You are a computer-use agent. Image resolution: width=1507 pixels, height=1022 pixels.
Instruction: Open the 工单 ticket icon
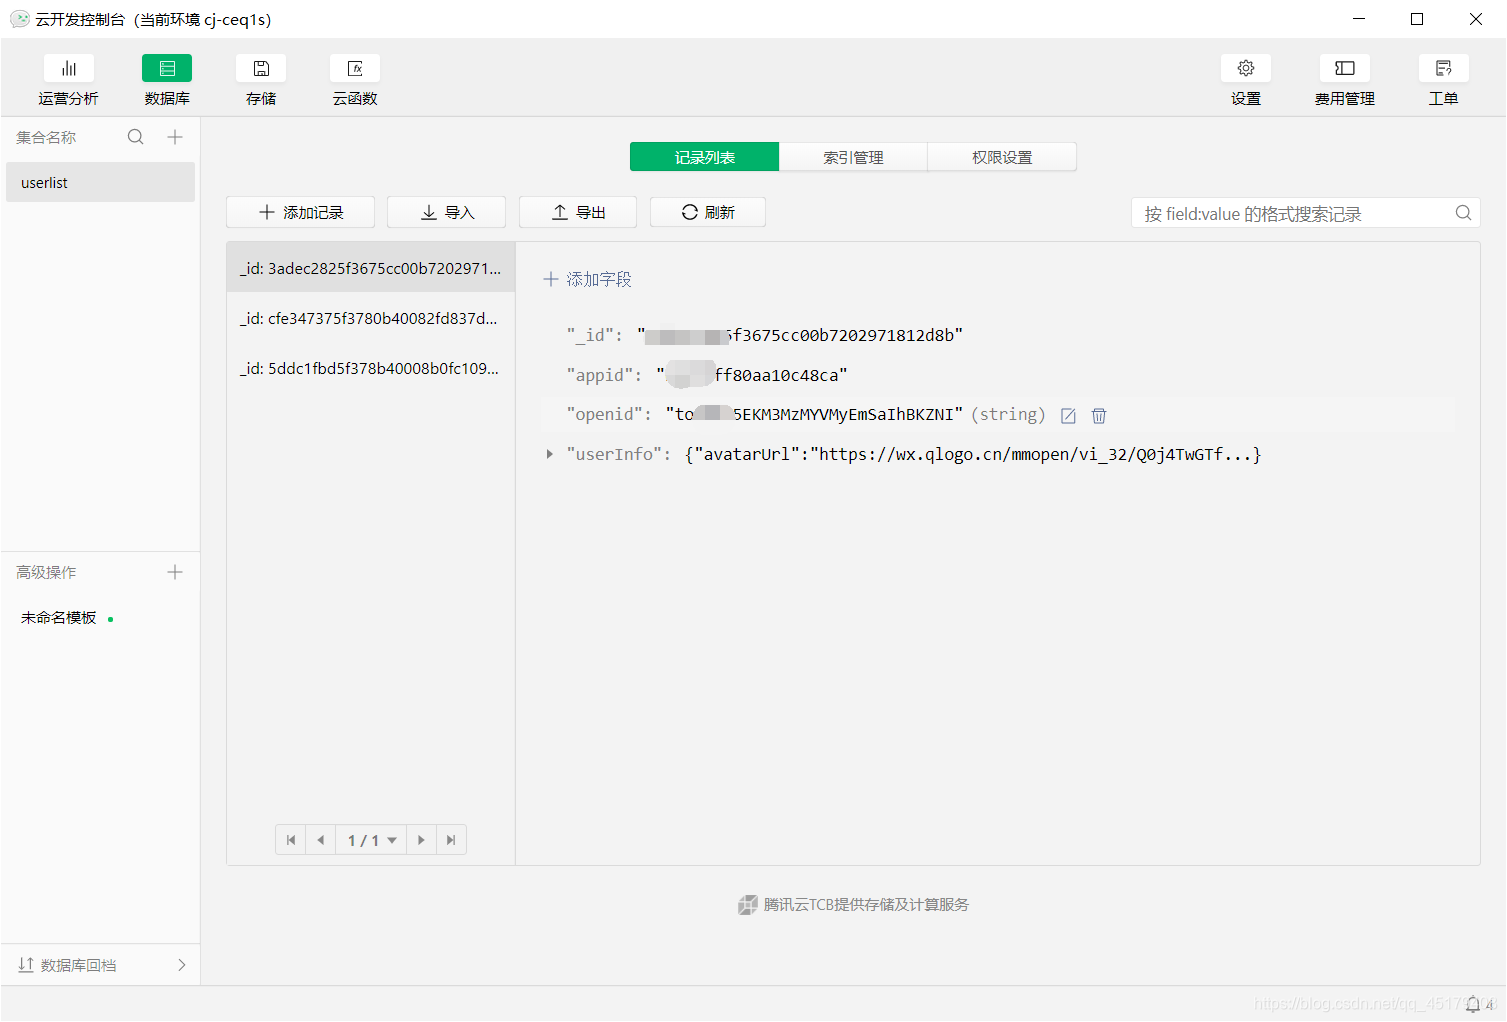pos(1444,68)
